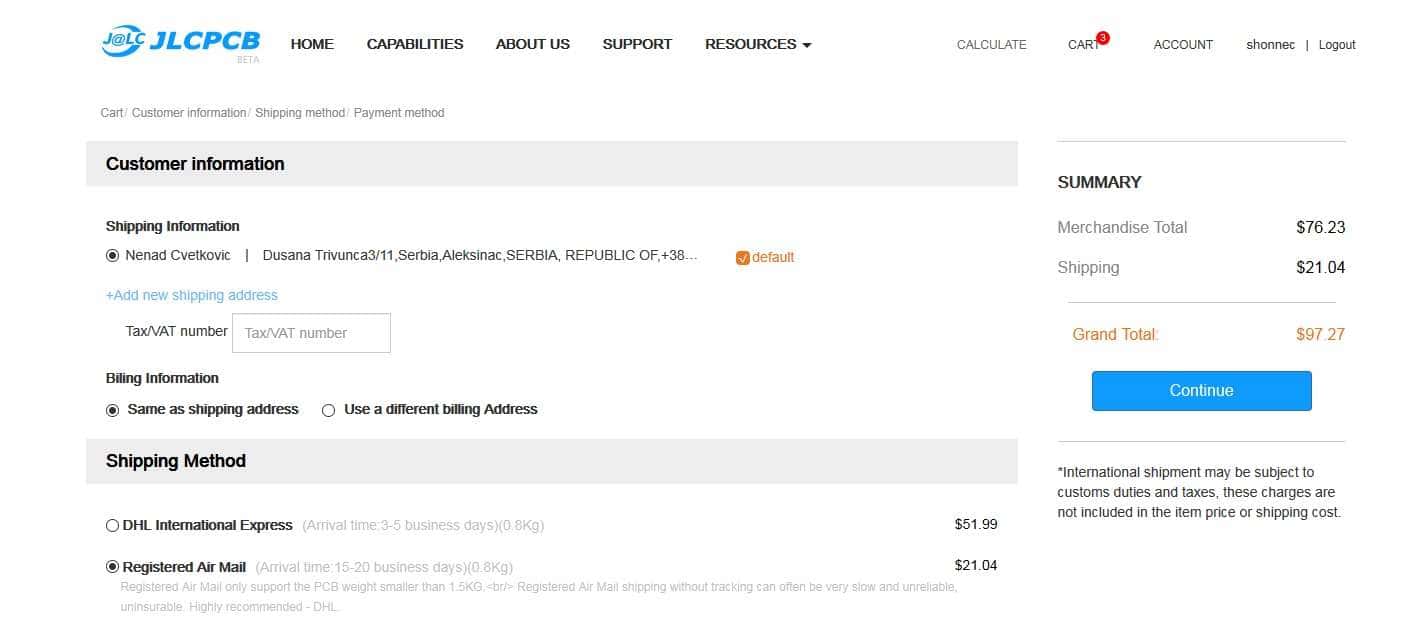The height and width of the screenshot is (636, 1417).
Task: Open the CALCULATE page link
Action: (991, 45)
